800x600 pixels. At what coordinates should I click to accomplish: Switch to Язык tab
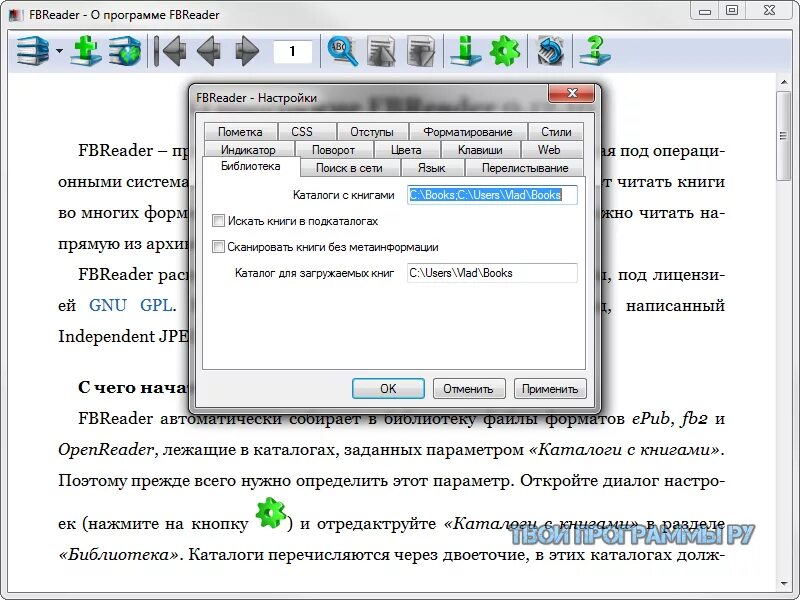432,168
